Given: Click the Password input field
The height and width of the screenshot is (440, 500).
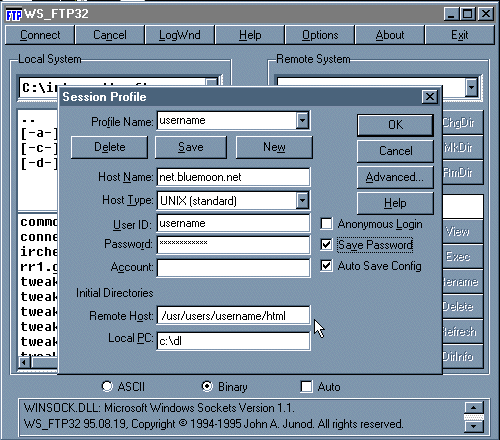Looking at the screenshot, I should point(233,245).
